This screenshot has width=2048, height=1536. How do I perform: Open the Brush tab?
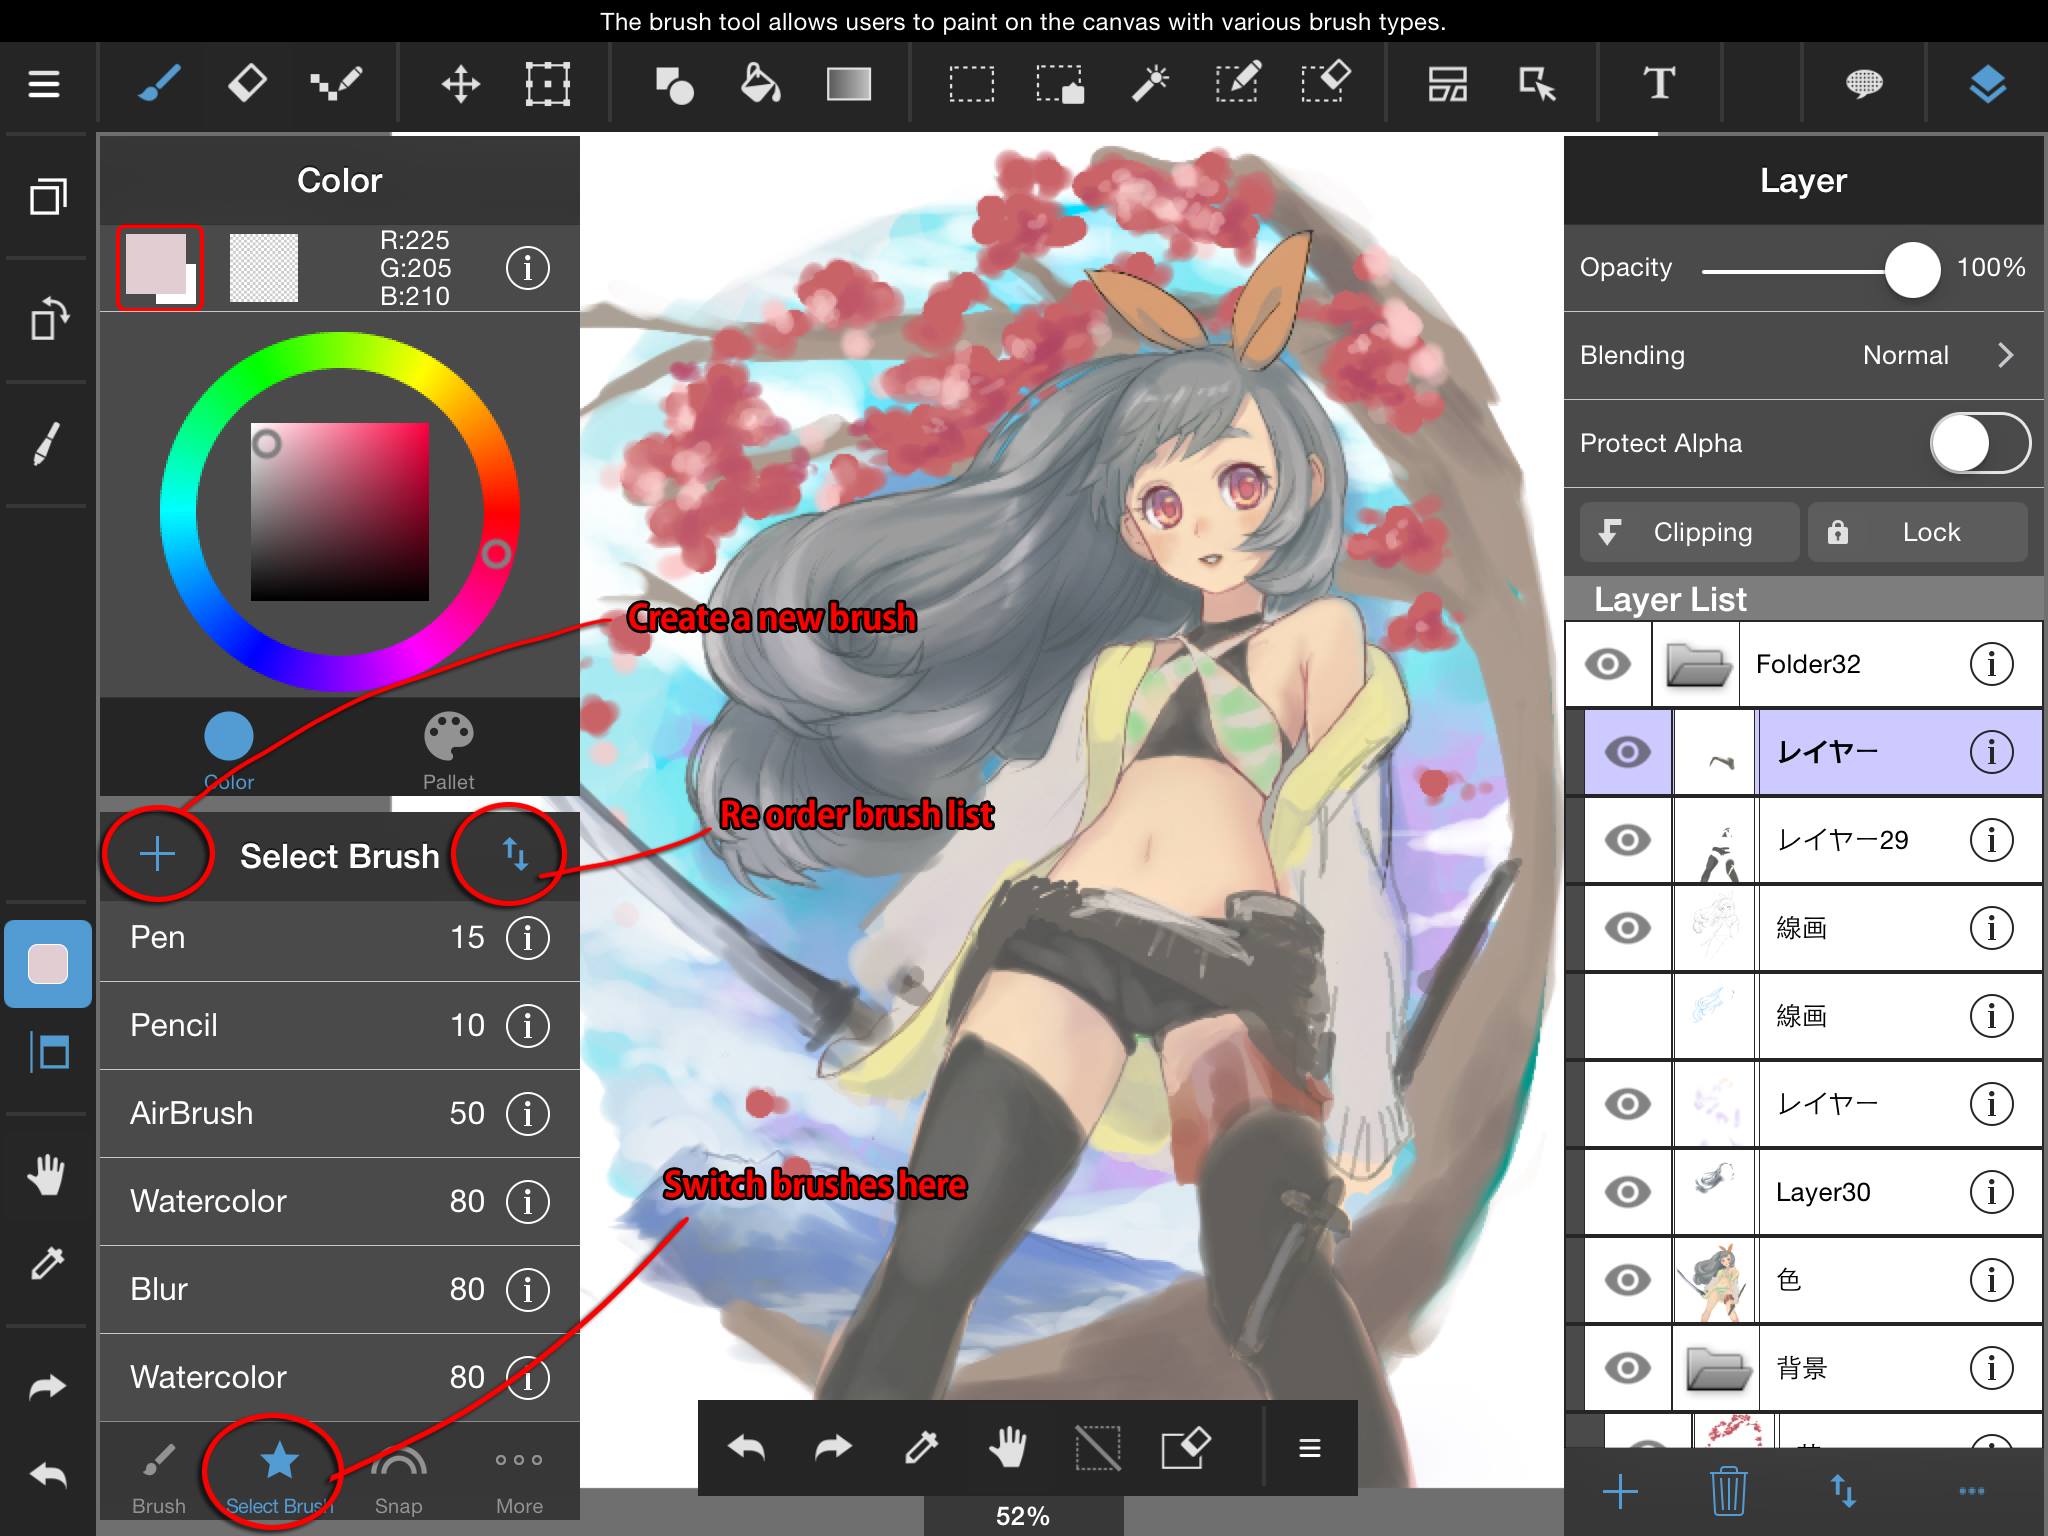point(159,1478)
